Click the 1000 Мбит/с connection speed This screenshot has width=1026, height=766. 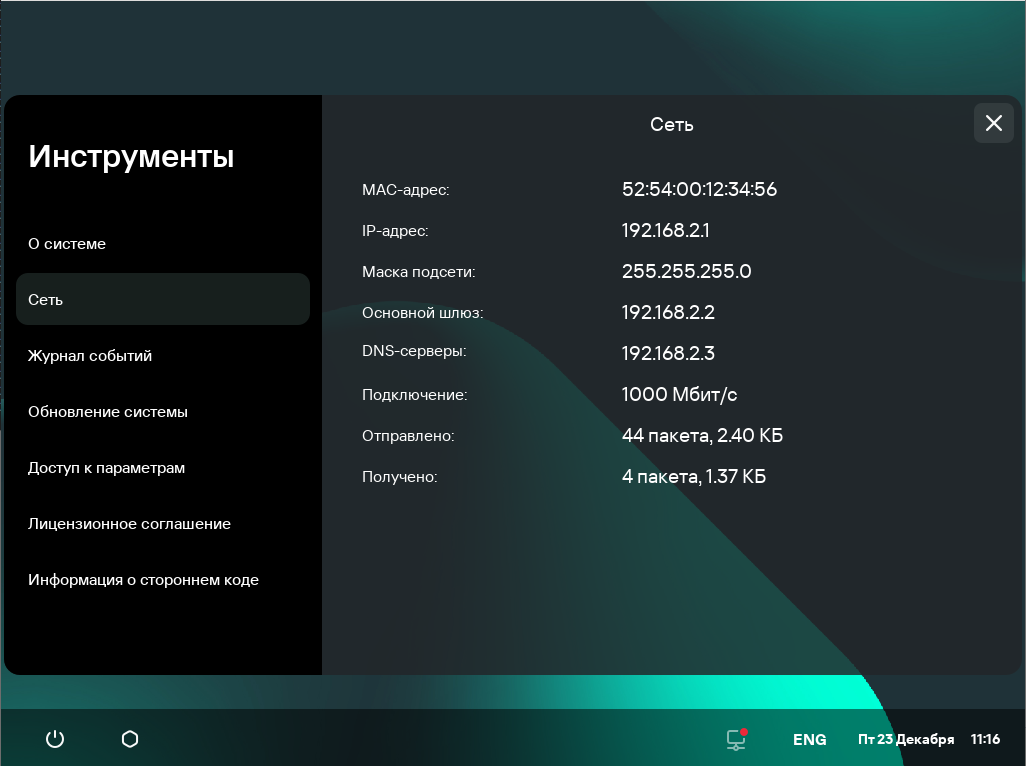679,394
